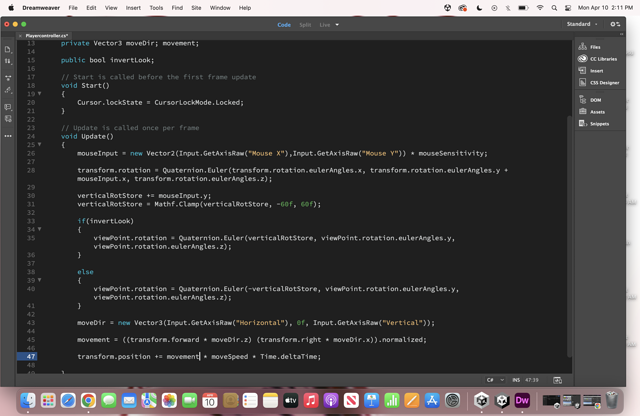Open Trash from the Dock
640x416 pixels.
pos(611,400)
